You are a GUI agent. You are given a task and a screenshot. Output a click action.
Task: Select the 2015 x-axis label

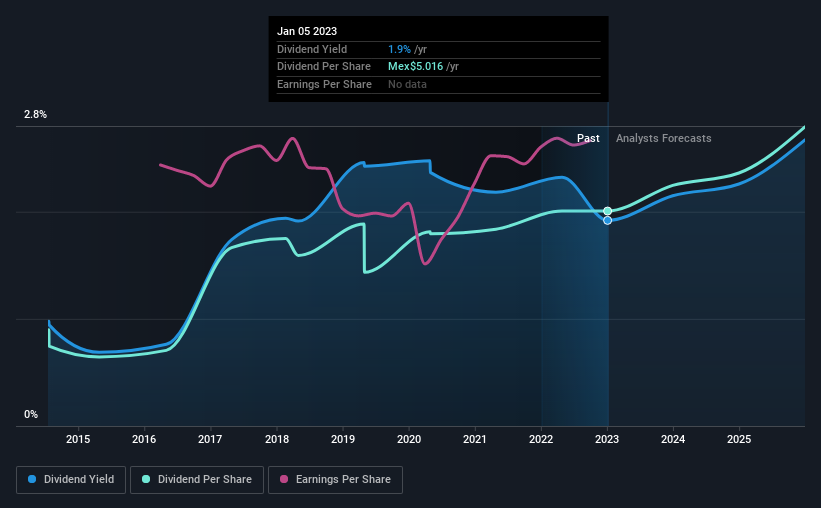click(x=78, y=439)
